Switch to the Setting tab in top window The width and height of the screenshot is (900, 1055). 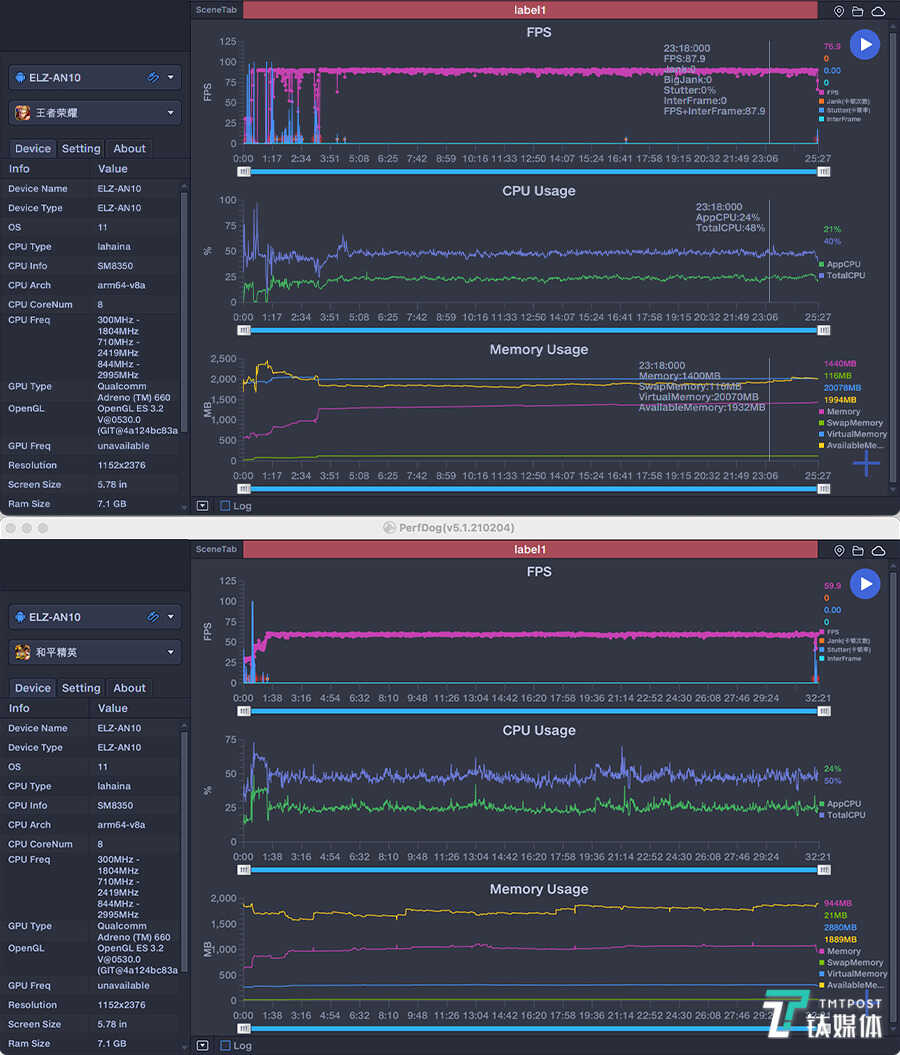click(81, 149)
